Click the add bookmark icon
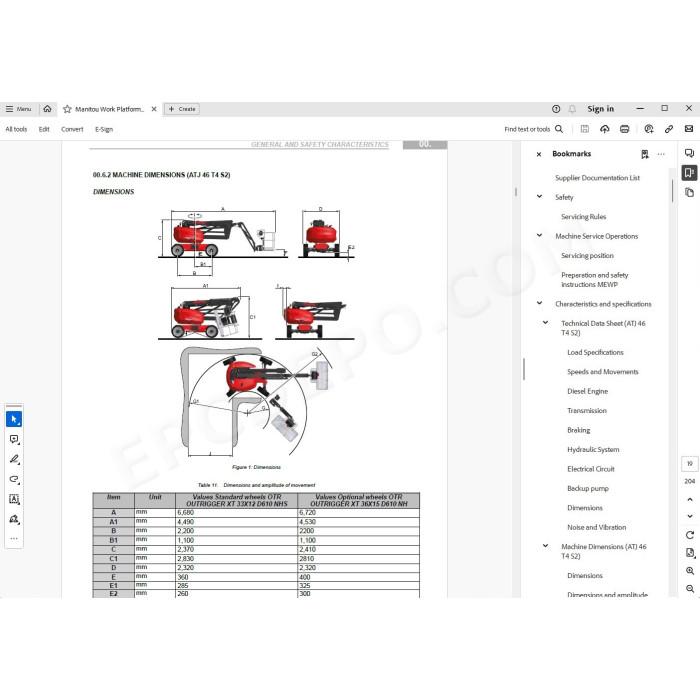Viewport: 700px width, 700px height. coord(645,154)
